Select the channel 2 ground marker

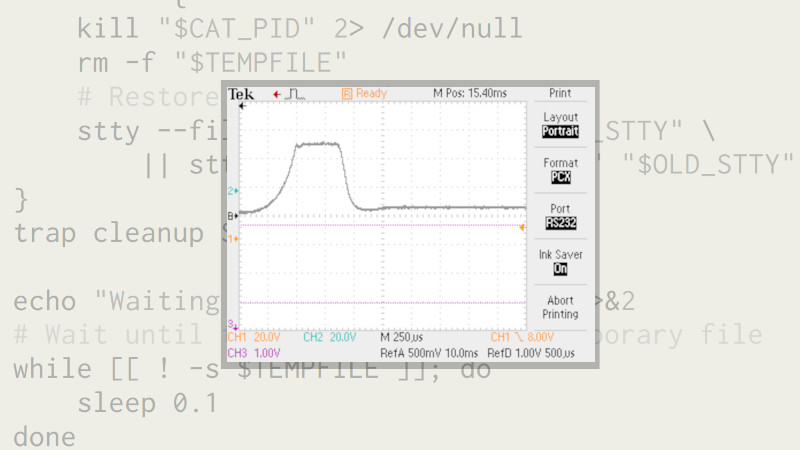tap(233, 190)
